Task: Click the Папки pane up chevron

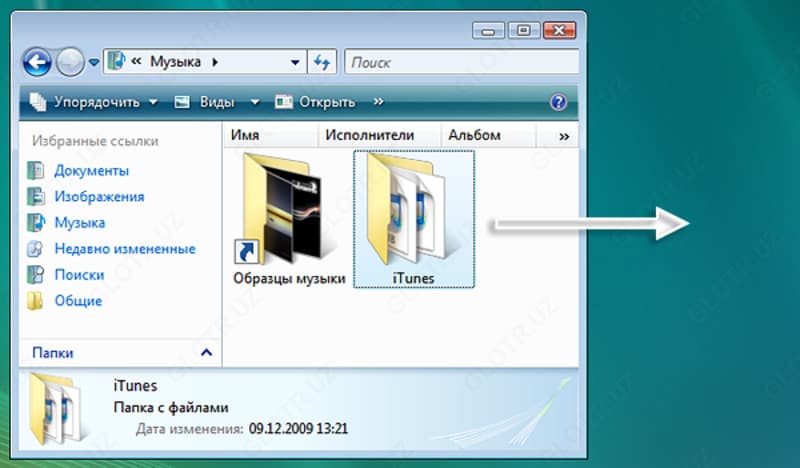Action: tap(206, 352)
